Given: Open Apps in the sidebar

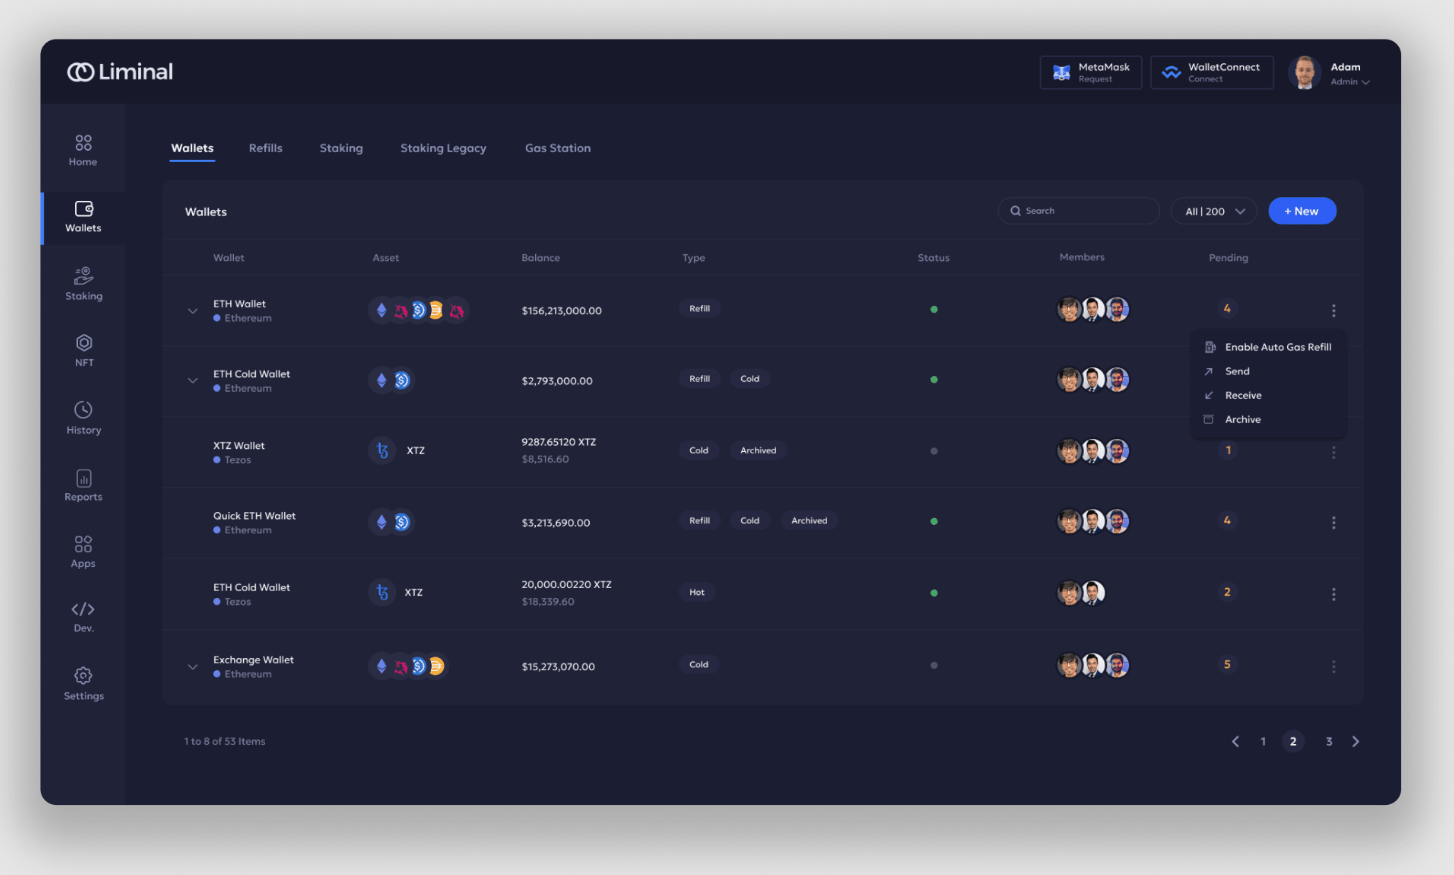Looking at the screenshot, I should (83, 552).
